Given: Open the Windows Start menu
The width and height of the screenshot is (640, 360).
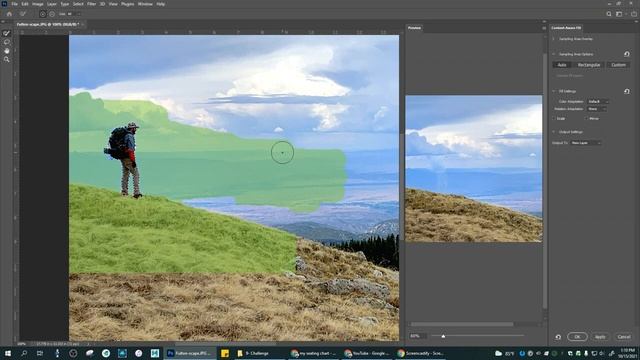Looking at the screenshot, I should [7, 353].
